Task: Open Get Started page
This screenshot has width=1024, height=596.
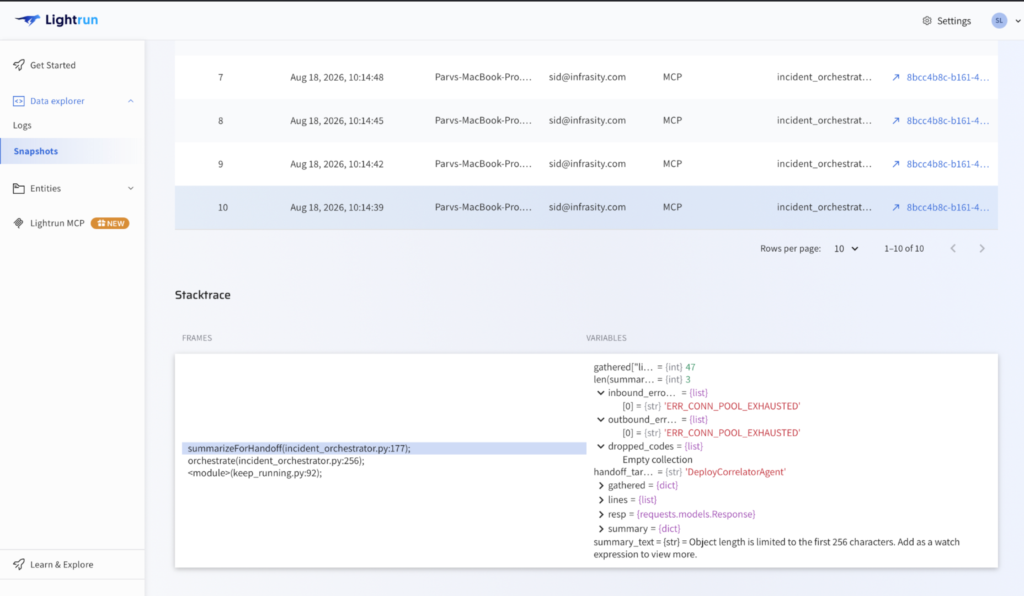Action: [x=53, y=65]
